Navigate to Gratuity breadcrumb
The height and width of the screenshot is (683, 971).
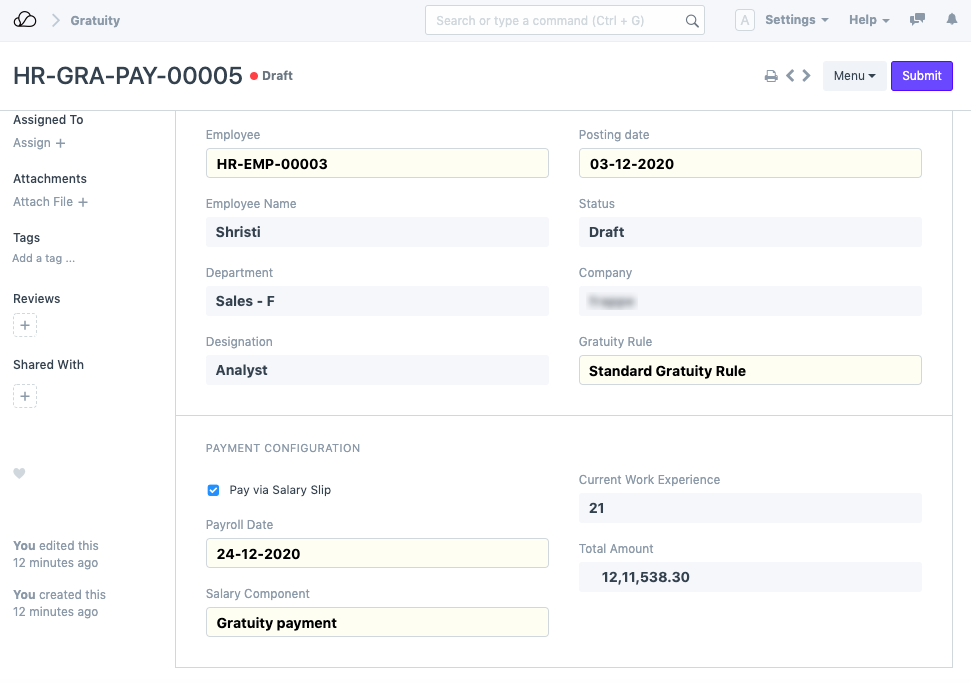(95, 20)
